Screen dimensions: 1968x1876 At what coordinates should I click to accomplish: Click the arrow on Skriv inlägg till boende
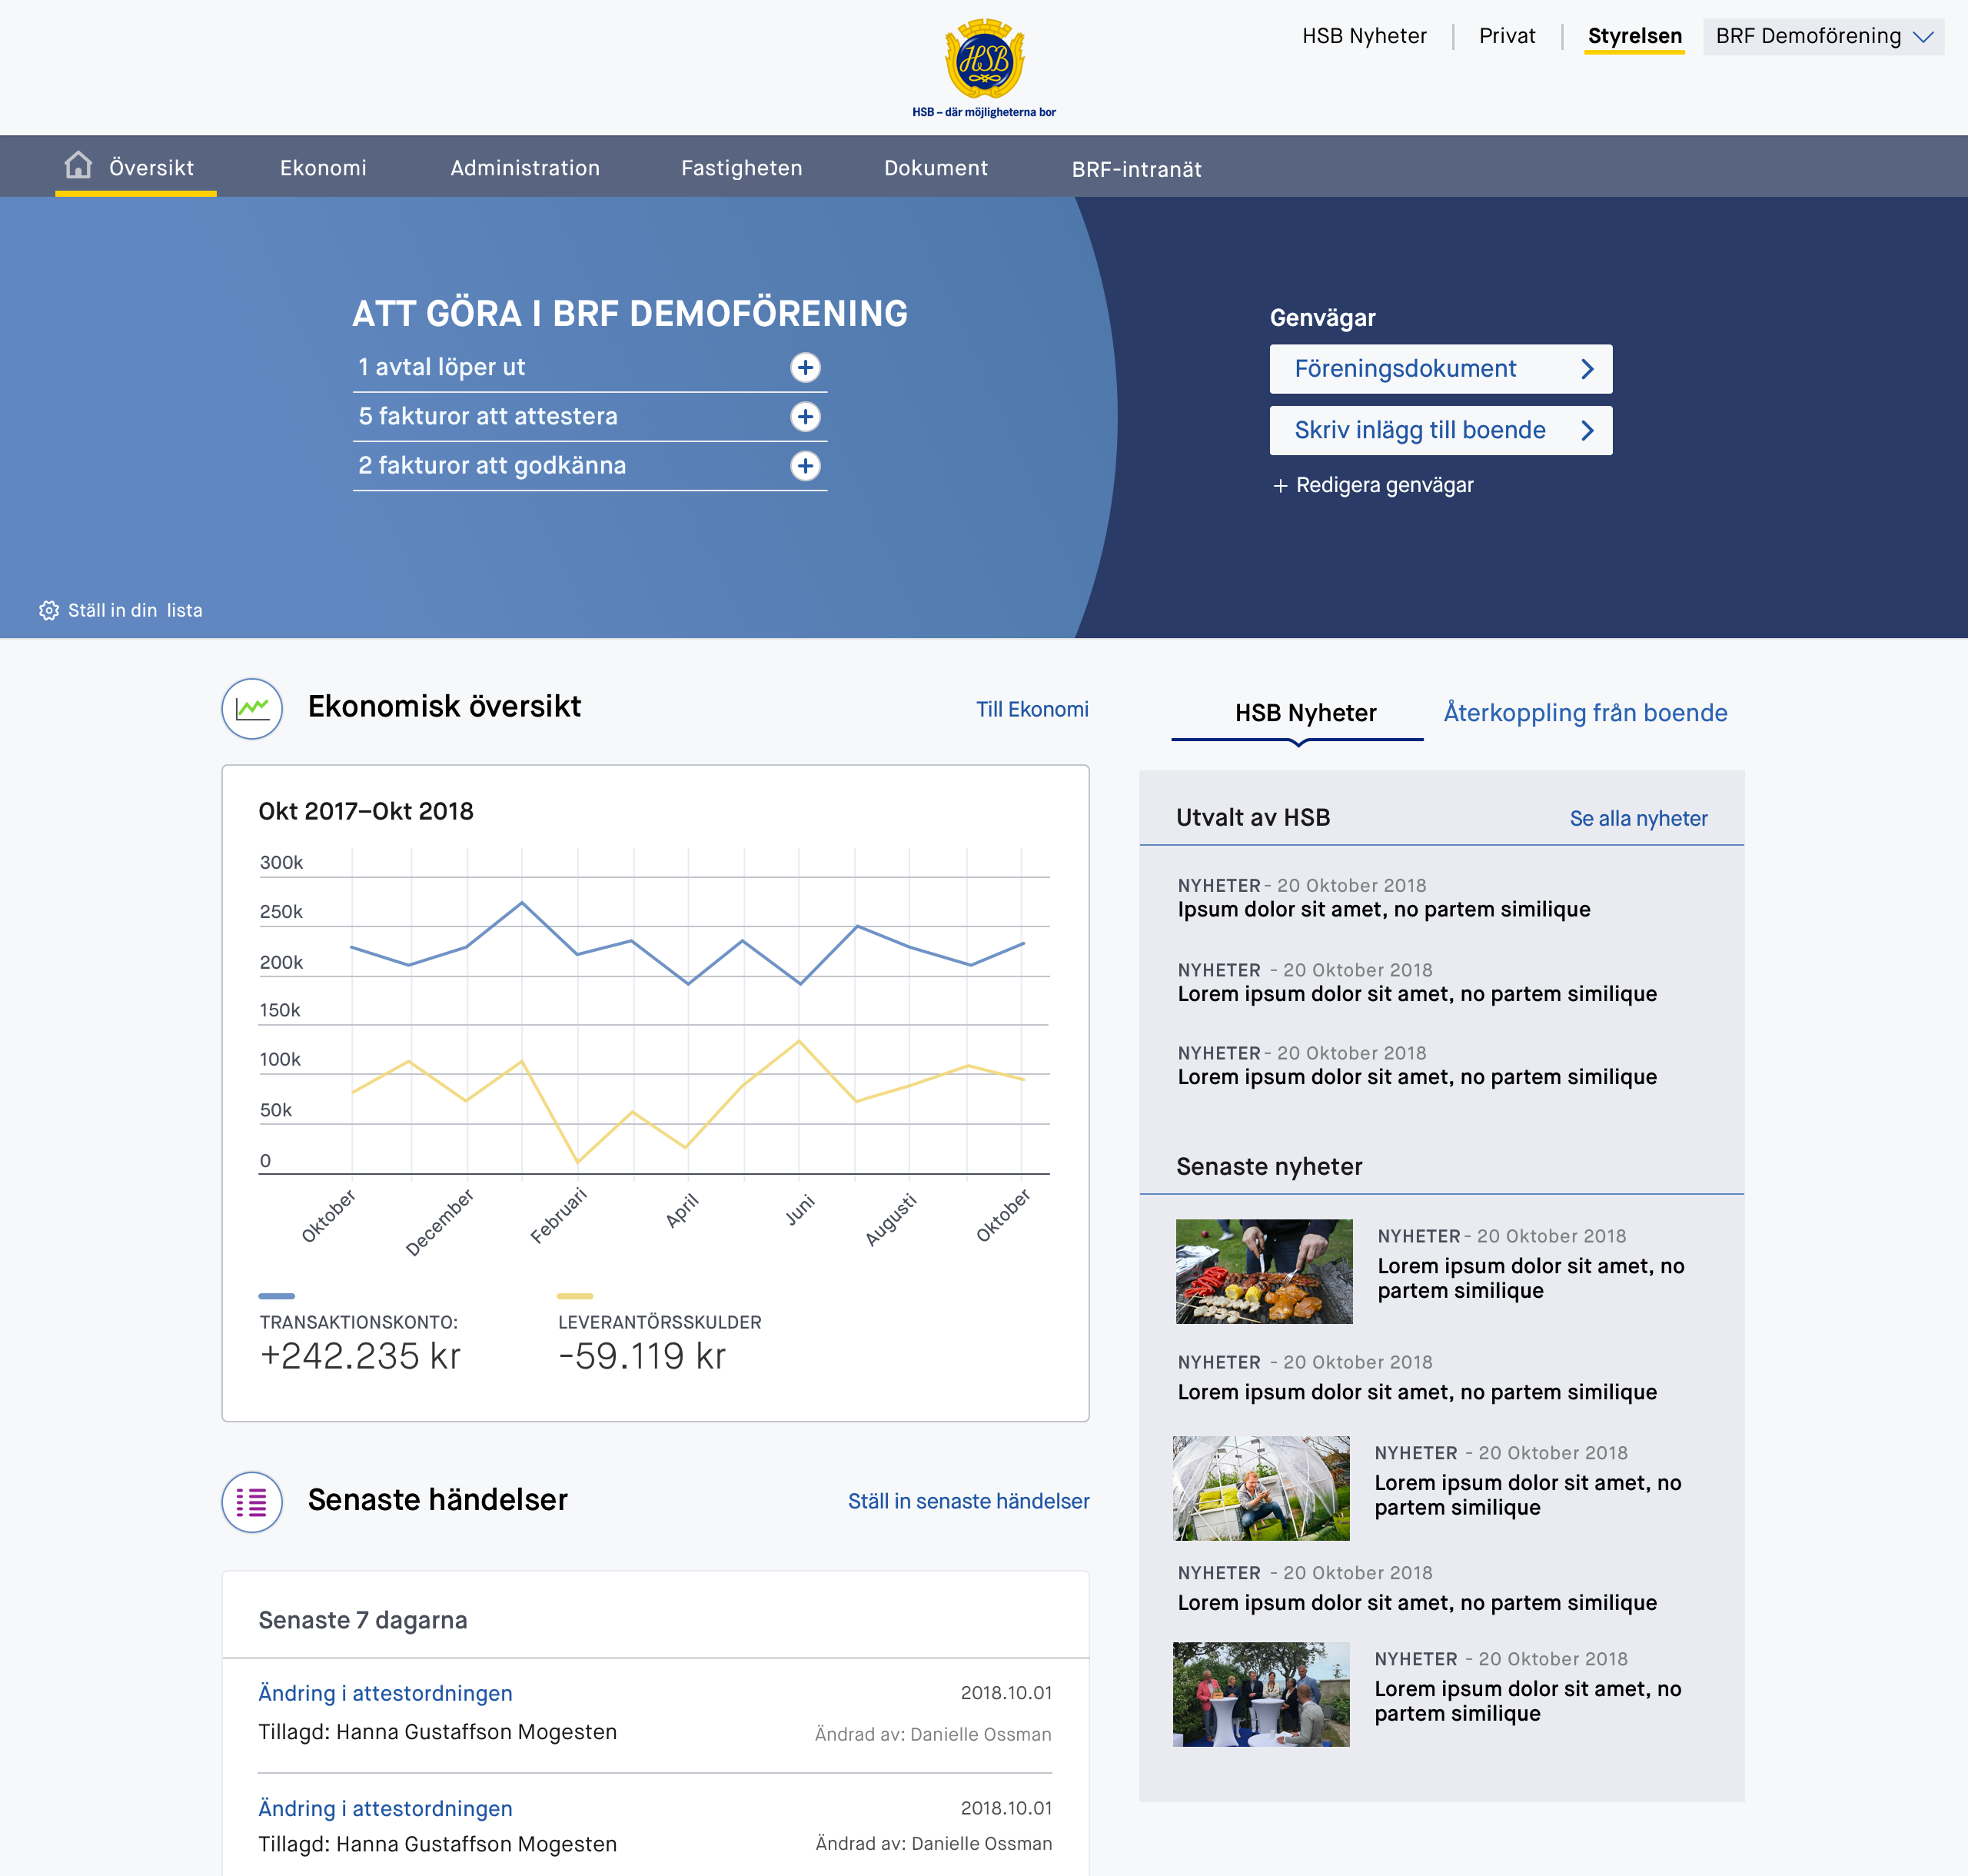[x=1587, y=430]
